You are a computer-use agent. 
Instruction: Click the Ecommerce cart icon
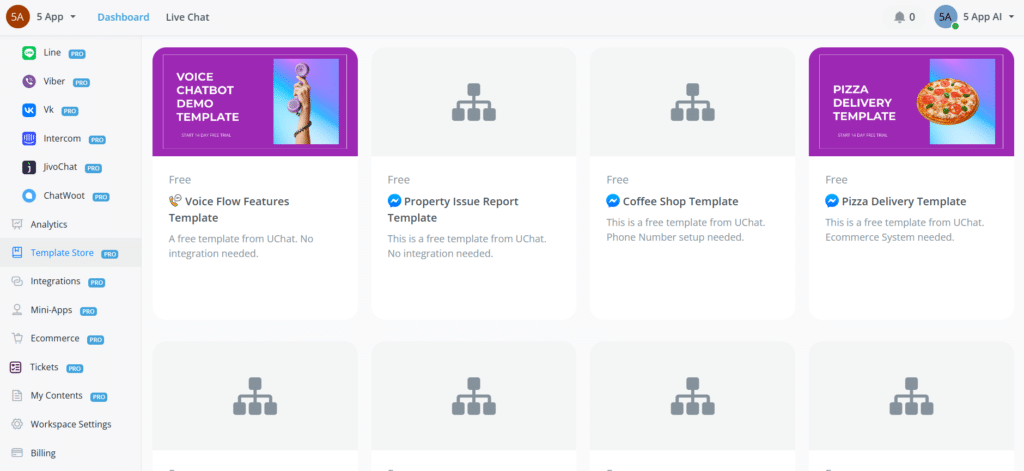coord(17,339)
